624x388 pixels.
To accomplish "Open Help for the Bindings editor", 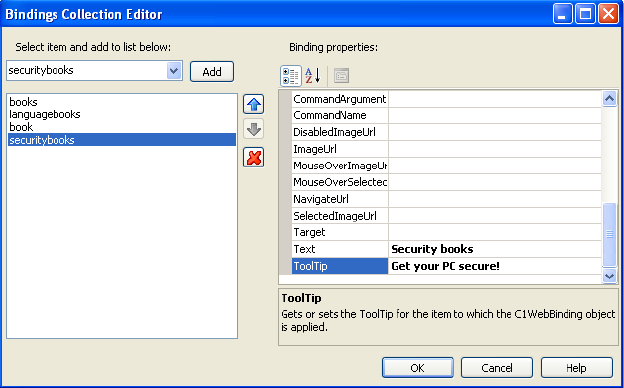I will (x=576, y=368).
